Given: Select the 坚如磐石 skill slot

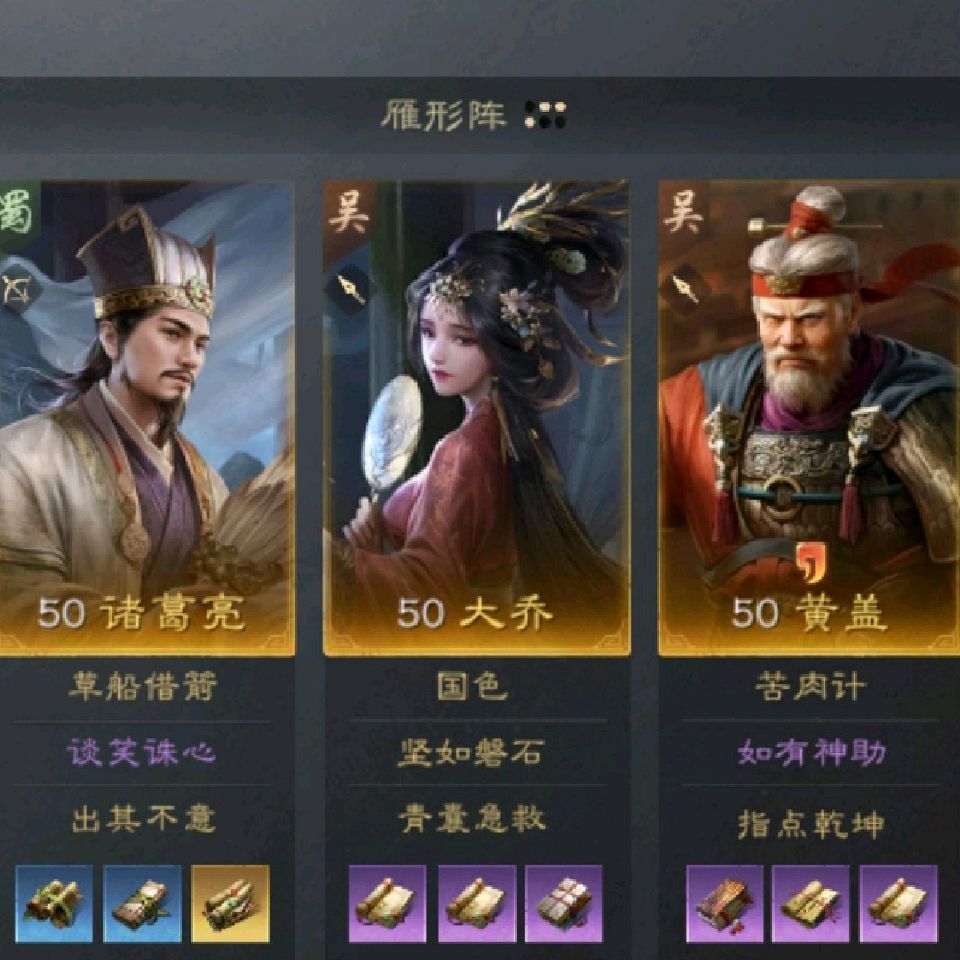Looking at the screenshot, I should point(471,753).
